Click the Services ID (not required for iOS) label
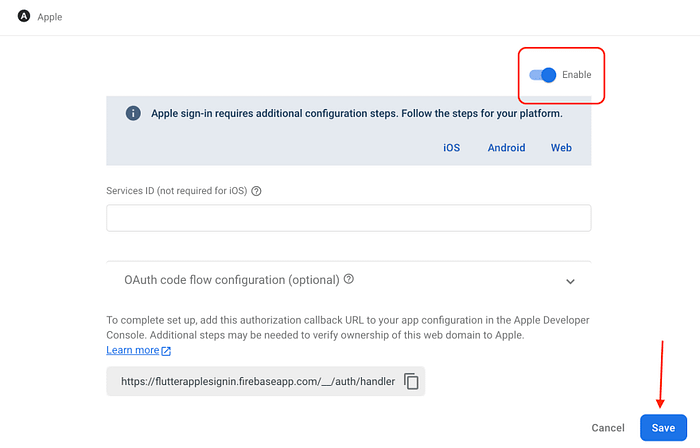This screenshot has height=448, width=700. coord(177,191)
